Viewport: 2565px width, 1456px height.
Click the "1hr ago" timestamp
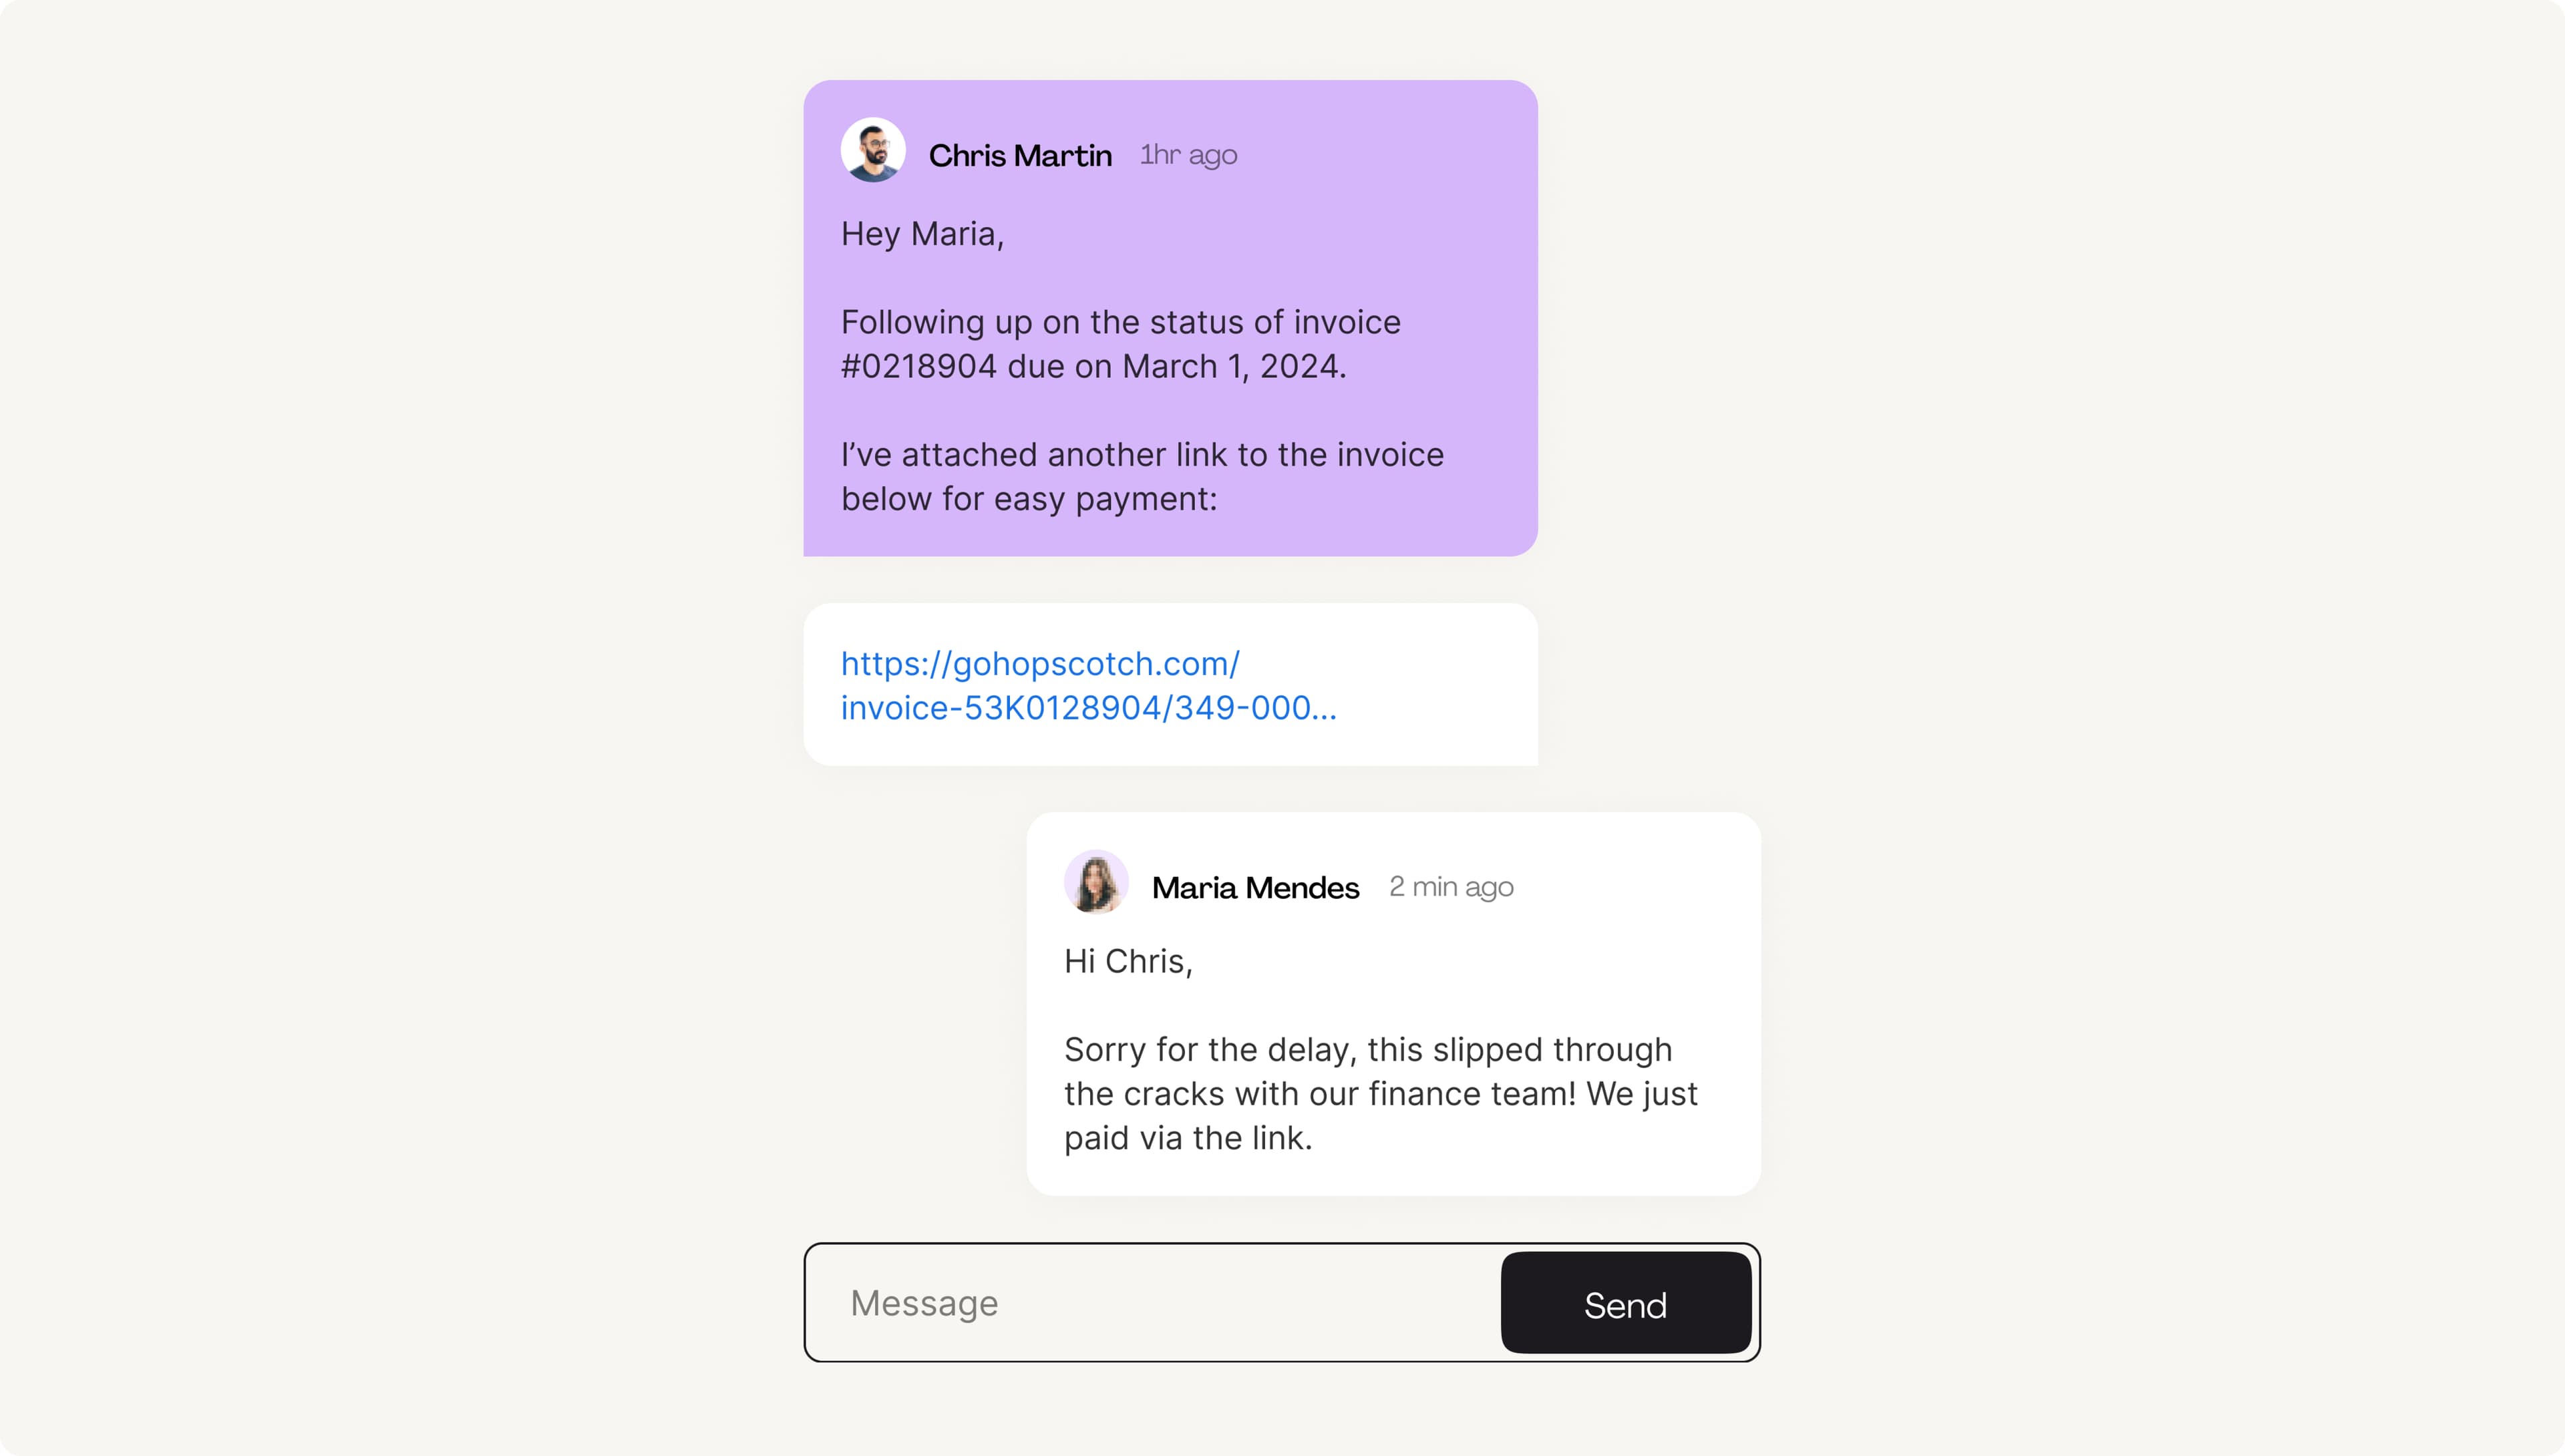[1188, 155]
